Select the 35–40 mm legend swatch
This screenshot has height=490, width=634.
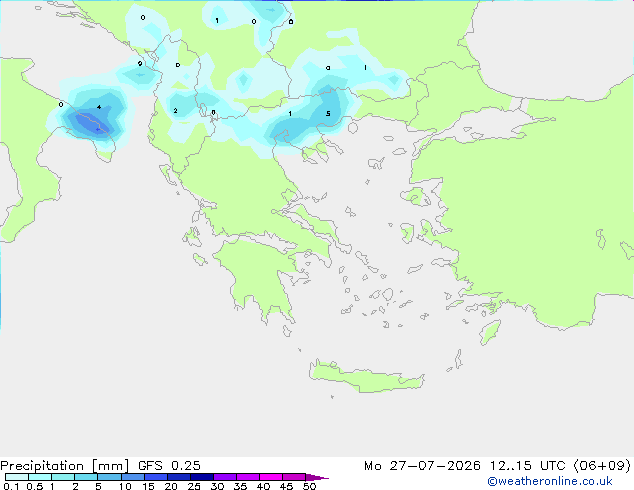[248, 477]
